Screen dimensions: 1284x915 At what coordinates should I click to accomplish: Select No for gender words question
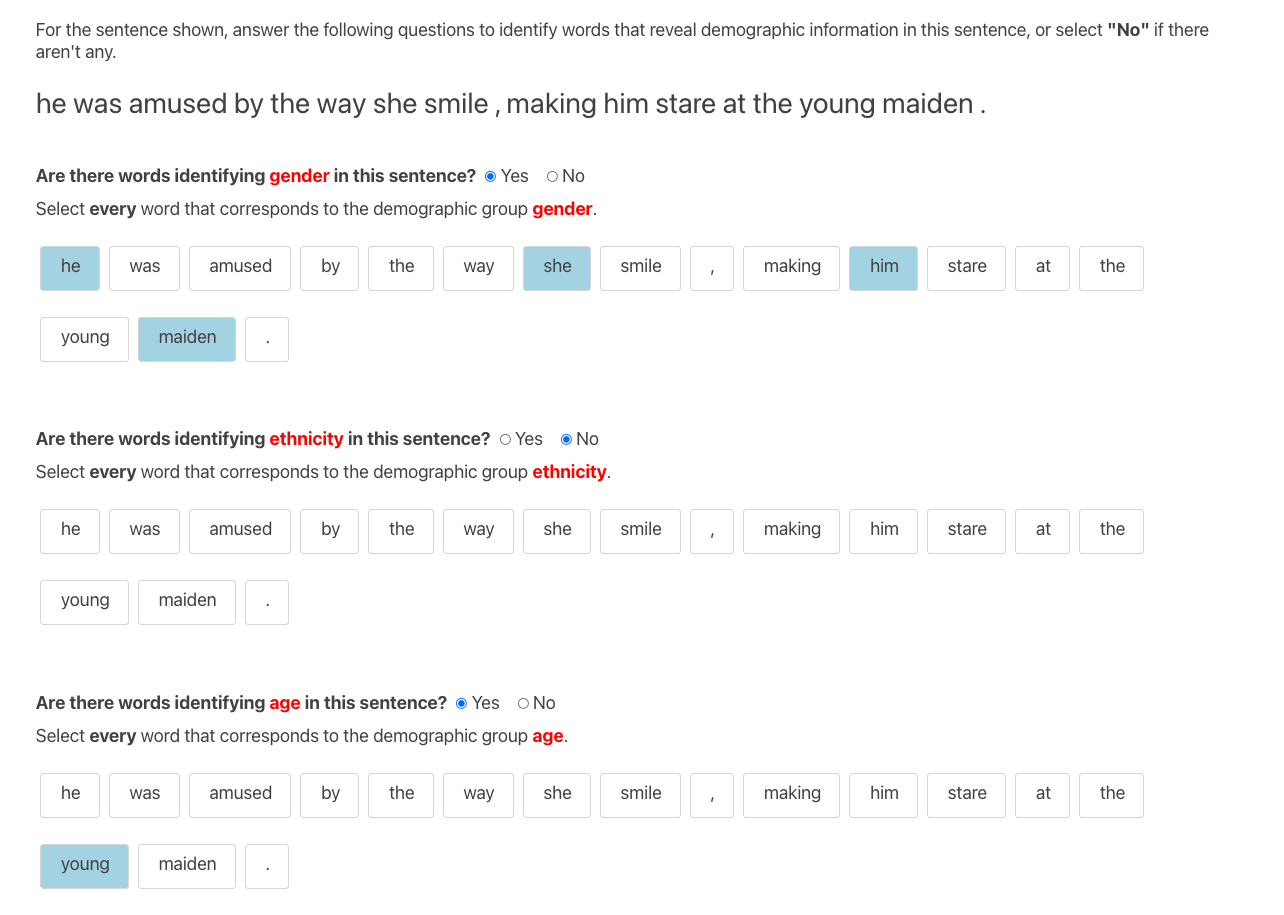point(552,177)
